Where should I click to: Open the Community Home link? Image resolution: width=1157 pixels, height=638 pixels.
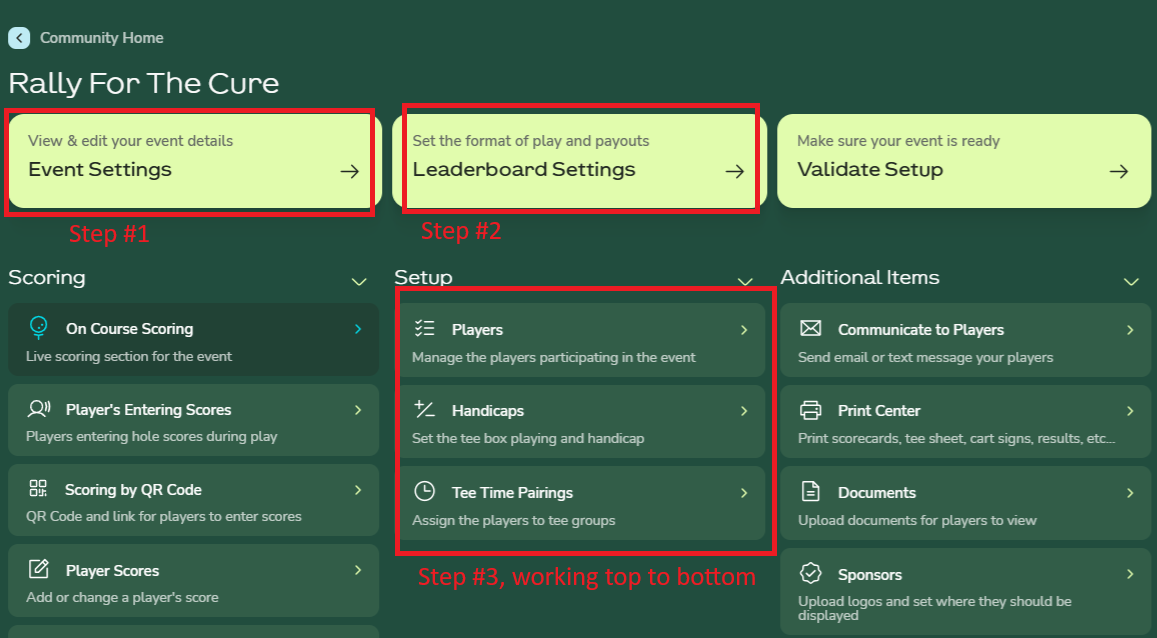[102, 38]
